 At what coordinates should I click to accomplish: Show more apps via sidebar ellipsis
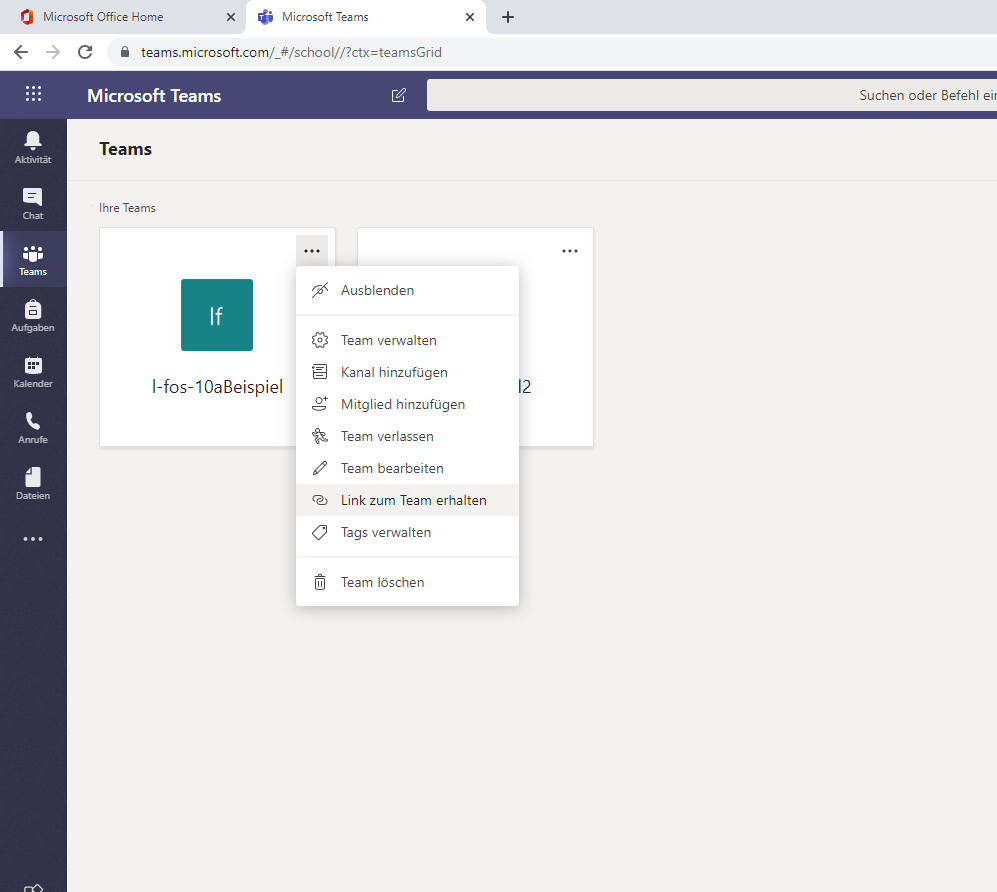tap(33, 539)
